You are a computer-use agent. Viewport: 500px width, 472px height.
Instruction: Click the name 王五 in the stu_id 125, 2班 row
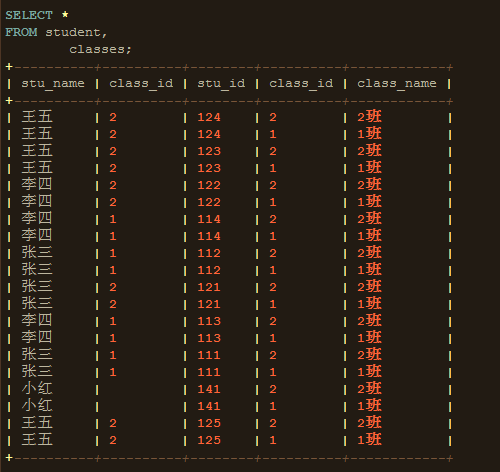click(x=37, y=423)
